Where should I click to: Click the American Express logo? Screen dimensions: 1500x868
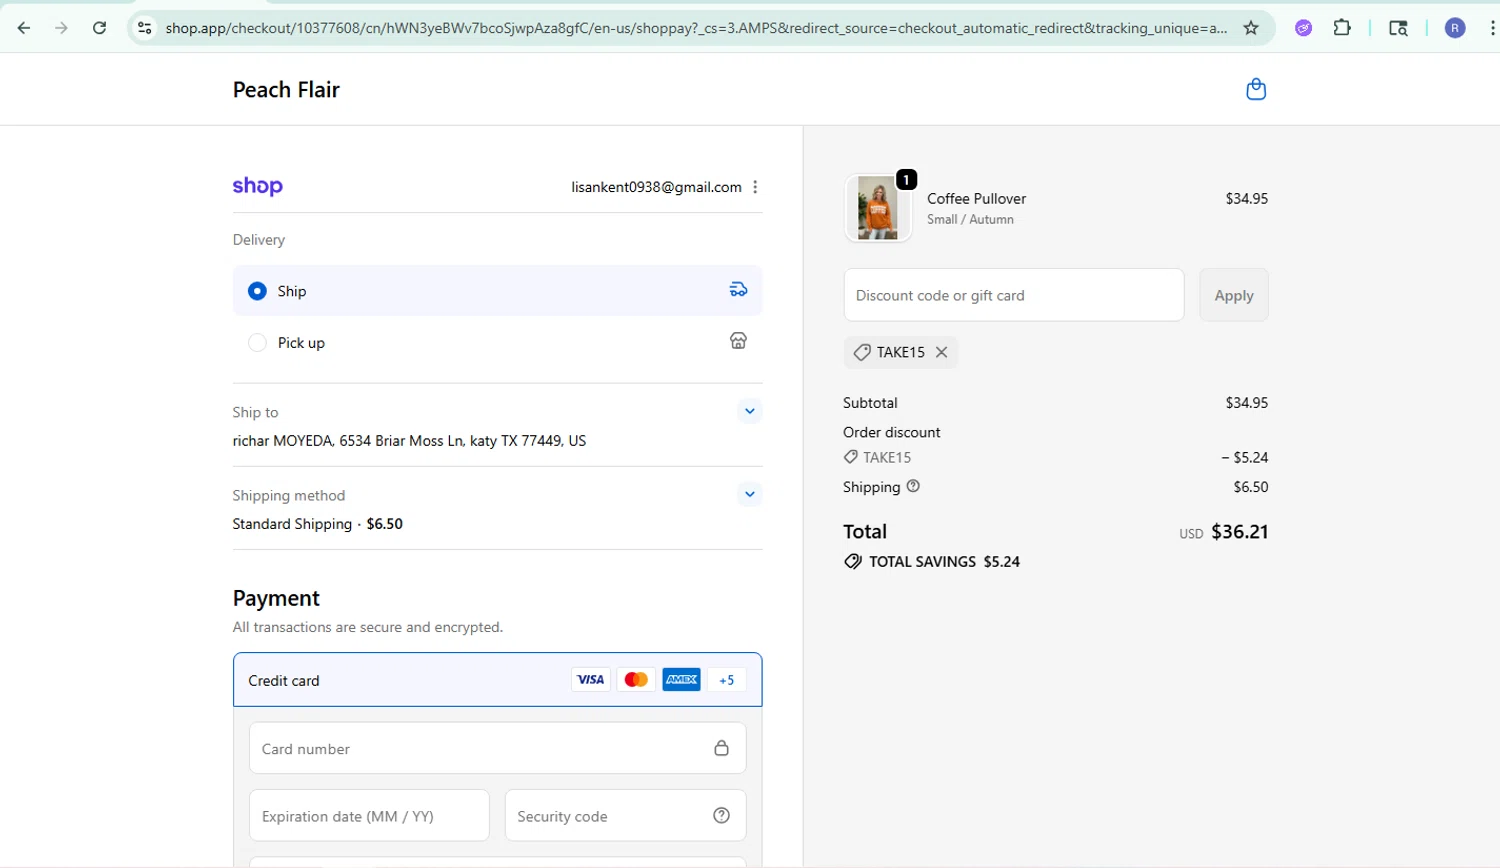(x=681, y=680)
